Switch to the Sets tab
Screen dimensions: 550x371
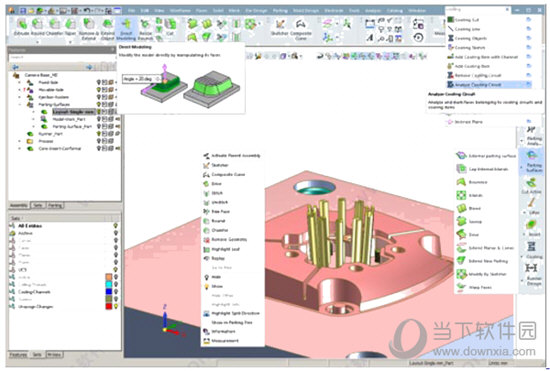pyautogui.click(x=37, y=205)
